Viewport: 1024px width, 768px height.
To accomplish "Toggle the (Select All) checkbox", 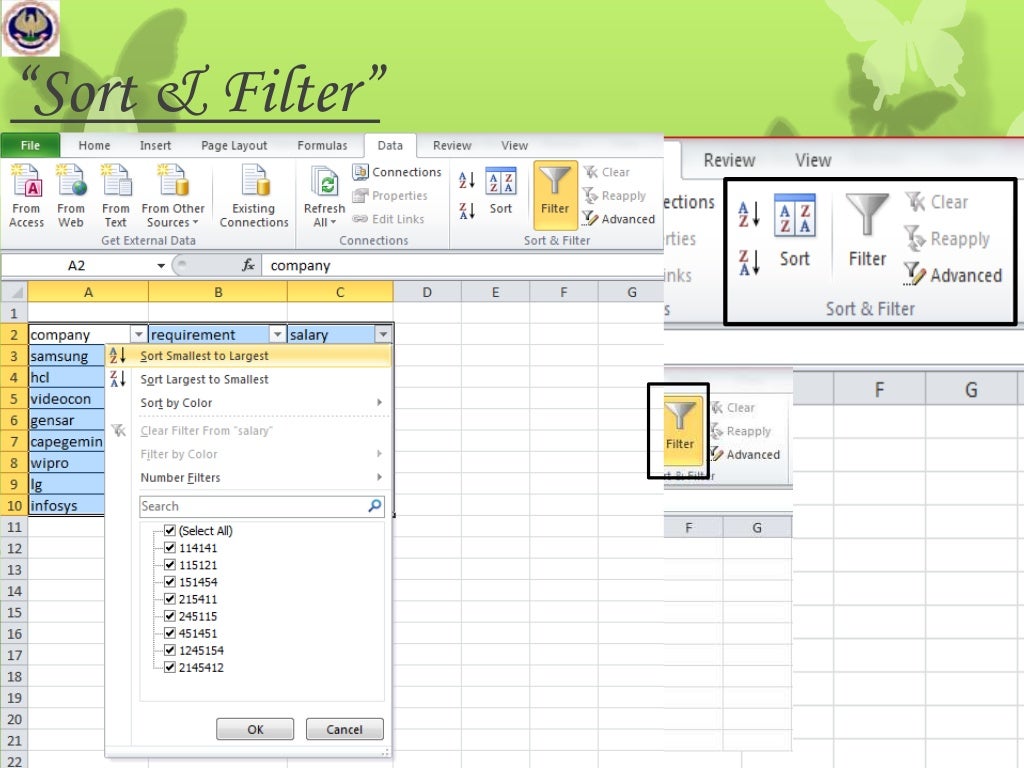I will point(170,530).
